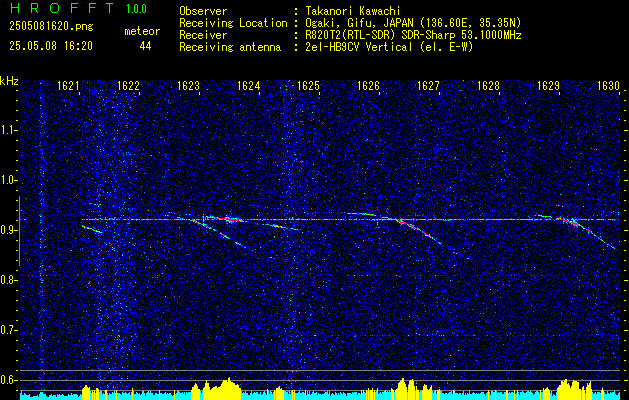Screen dimensions: 629x400
Task: Click the version number 1.0.0
Action: (136, 8)
